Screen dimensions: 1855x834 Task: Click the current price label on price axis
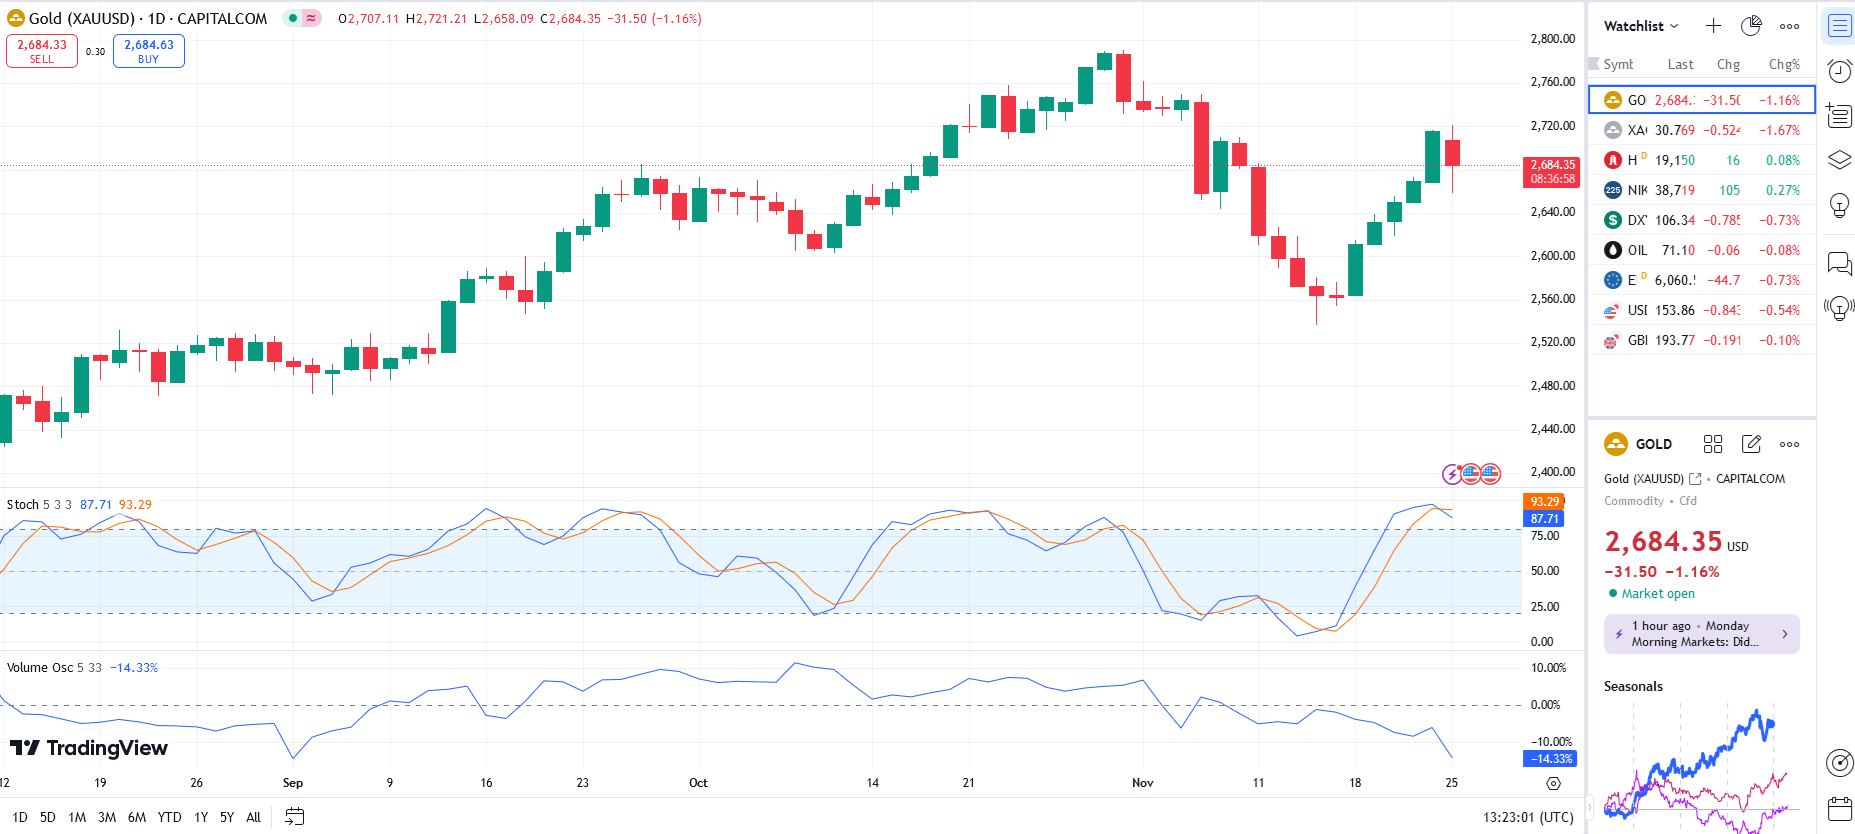1552,172
